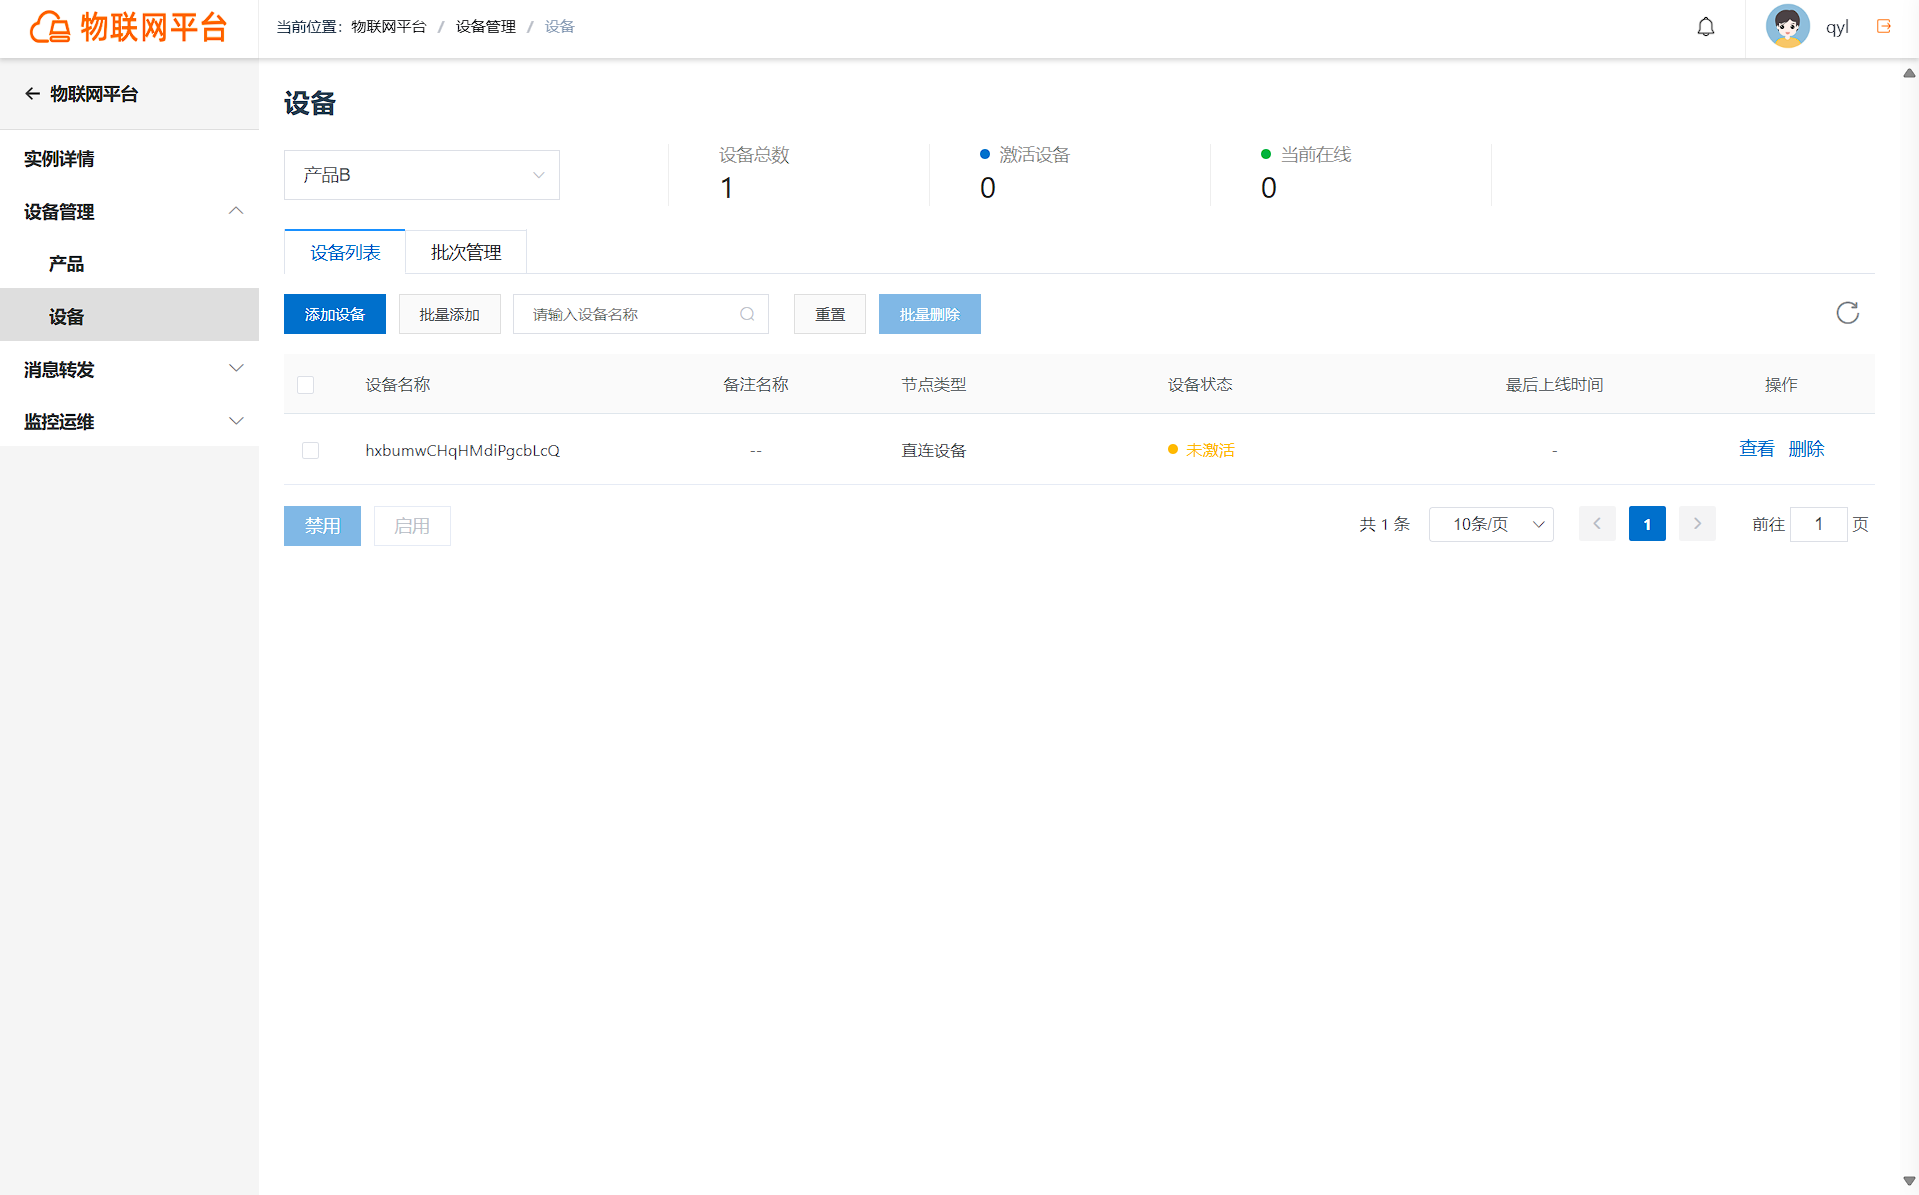Click the 节点类型 column header
The width and height of the screenshot is (1919, 1195).
tap(934, 385)
